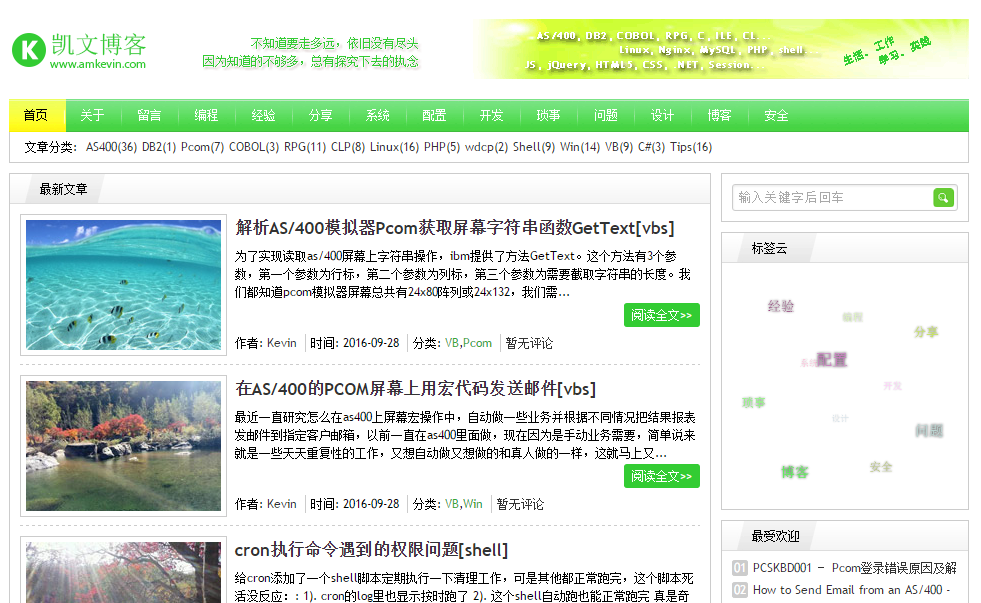This screenshot has width=981, height=603.
Task: Click the 问题 tag in the tag cloud
Action: pyautogui.click(x=929, y=430)
